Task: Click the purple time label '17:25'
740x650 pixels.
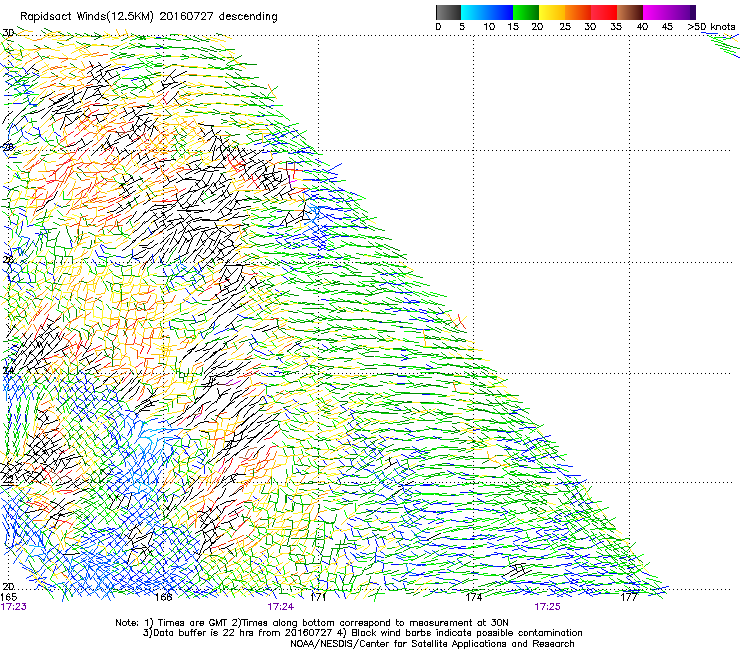Action: point(547,607)
